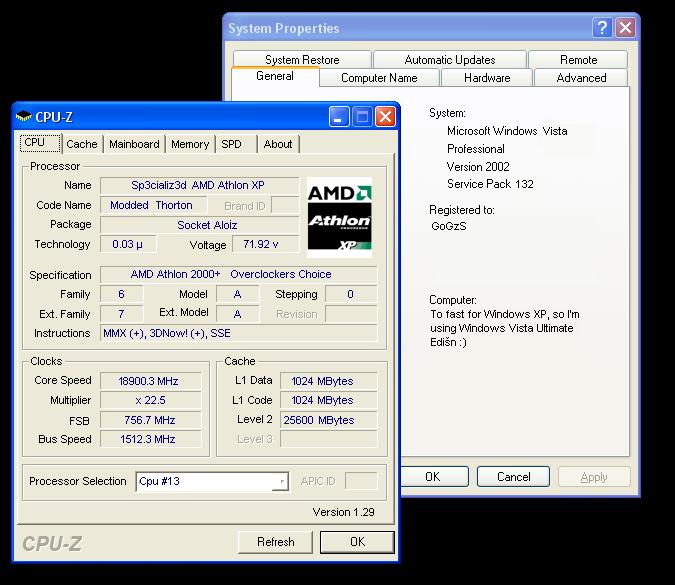Click OK in the CPU-Z window
675x585 pixels.
click(357, 542)
